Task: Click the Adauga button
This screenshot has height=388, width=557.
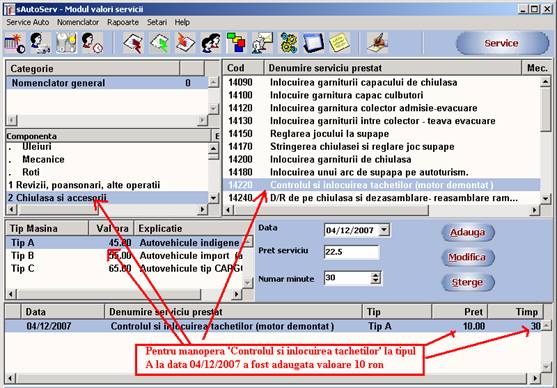Action: click(x=467, y=232)
